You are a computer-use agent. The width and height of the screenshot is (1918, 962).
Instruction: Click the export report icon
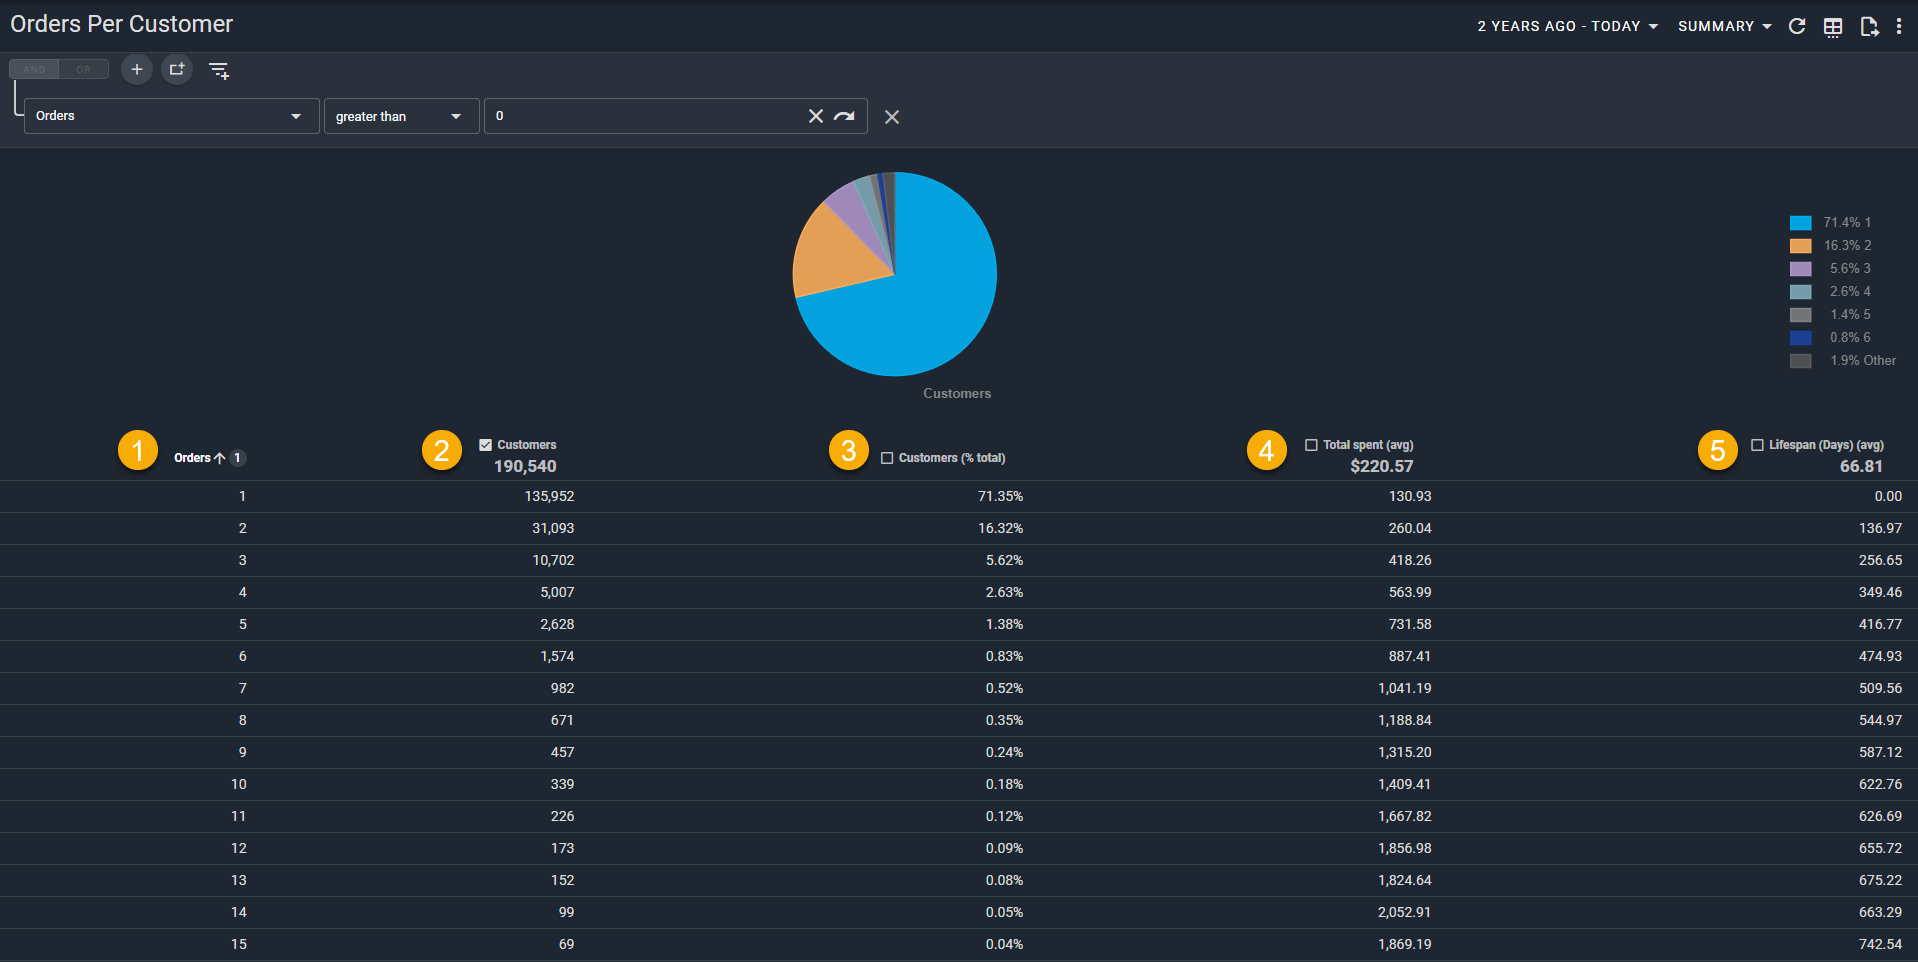(1868, 27)
